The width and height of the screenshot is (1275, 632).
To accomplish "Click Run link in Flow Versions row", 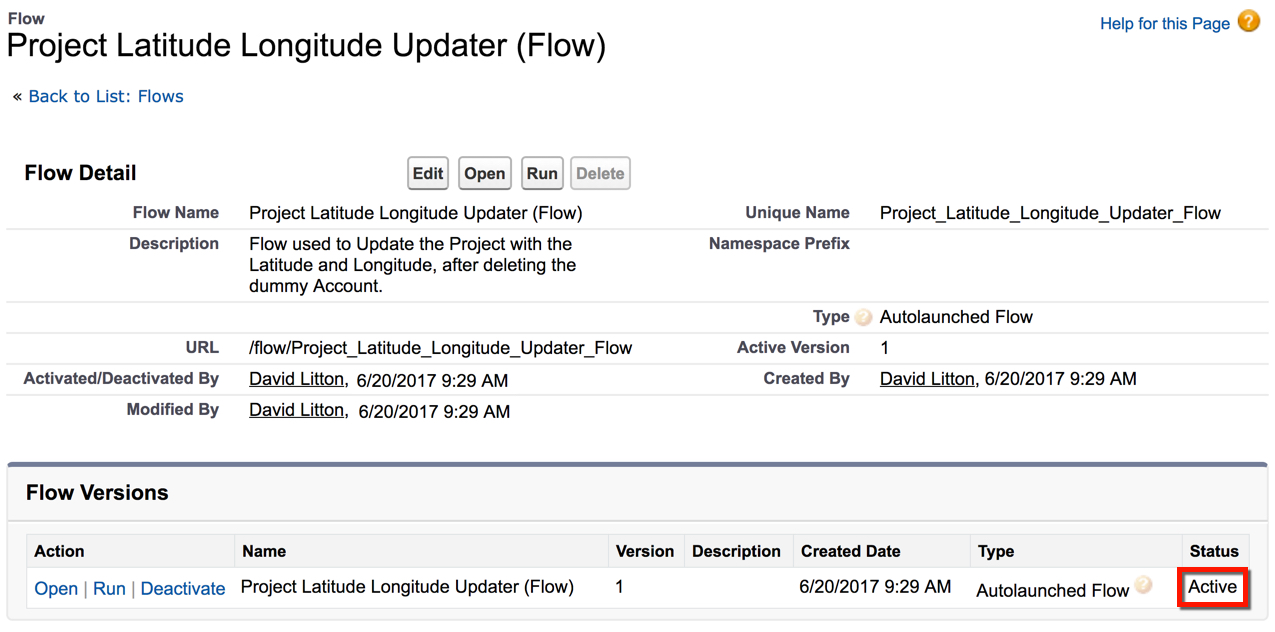I will tap(109, 589).
